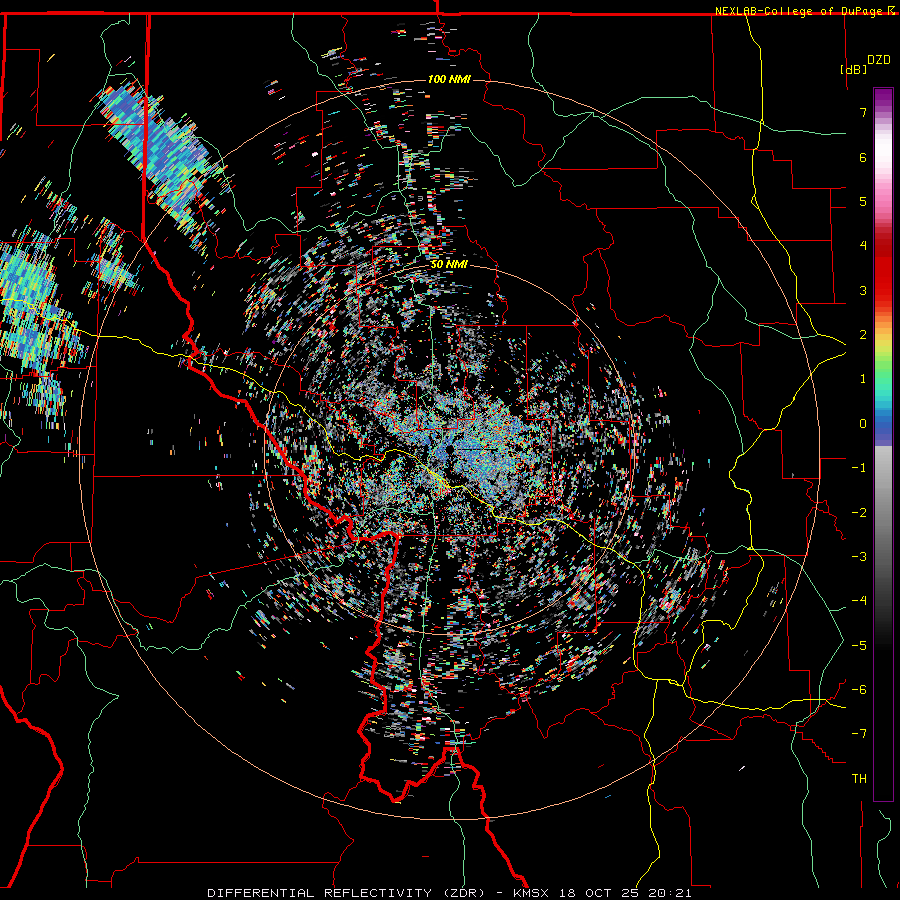900x900 pixels.
Task: Click the 3 value on color scale
Action: pyautogui.click(x=863, y=290)
